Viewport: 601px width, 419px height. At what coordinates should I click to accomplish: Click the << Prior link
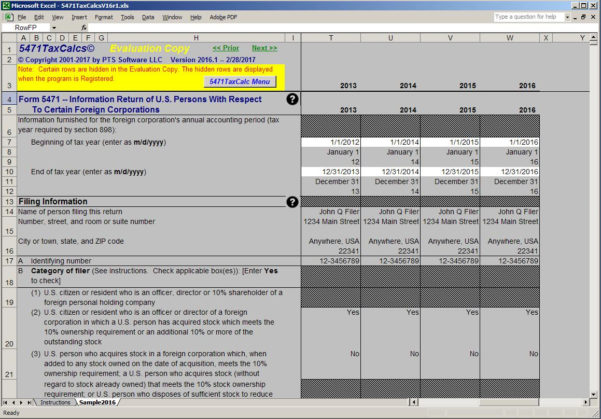click(226, 48)
